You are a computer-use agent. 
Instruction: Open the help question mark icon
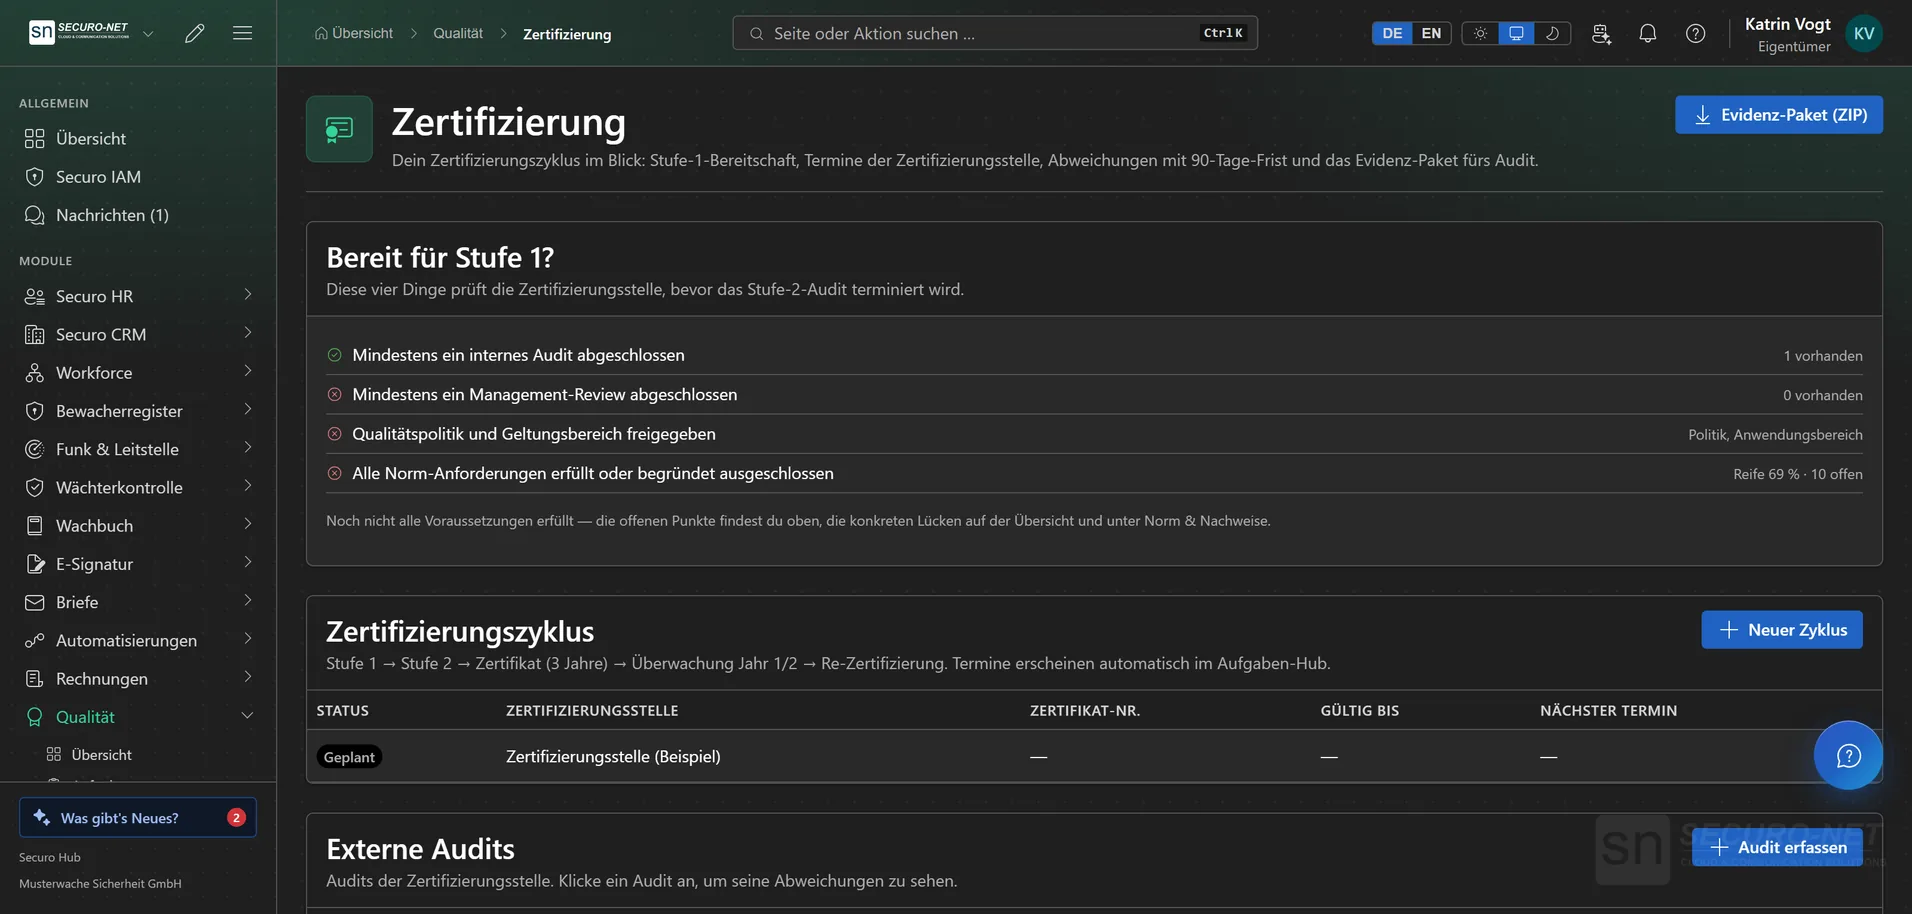click(x=1696, y=33)
